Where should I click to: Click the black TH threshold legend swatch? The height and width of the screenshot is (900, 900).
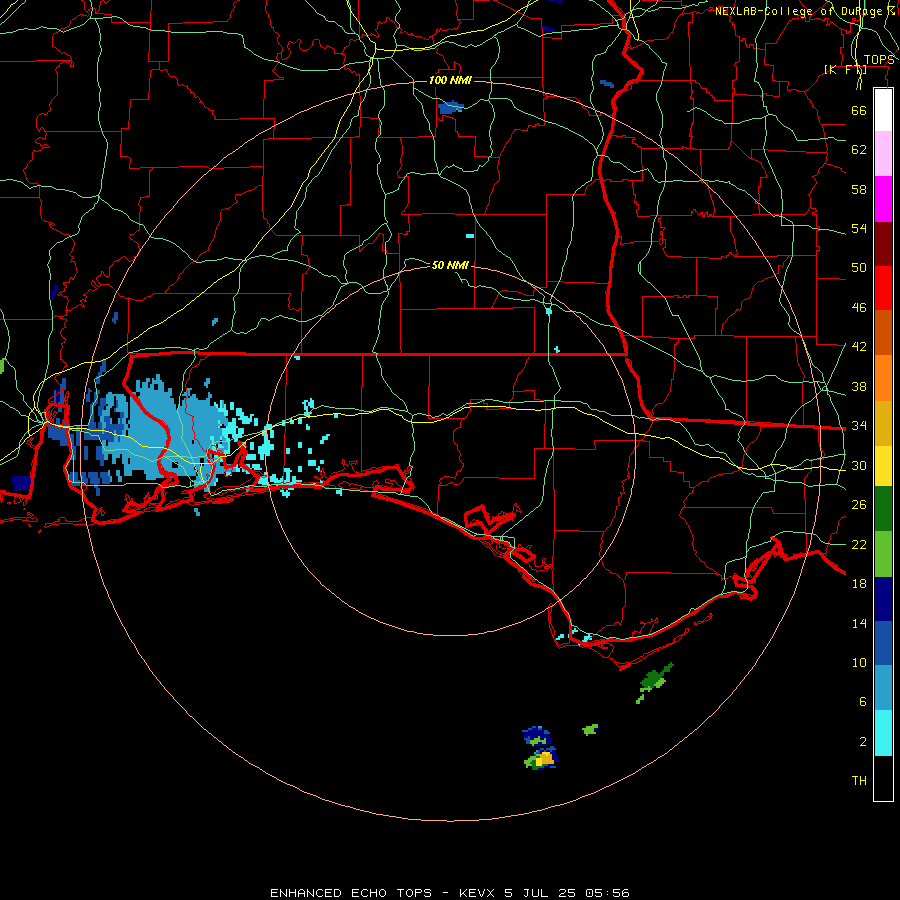(883, 778)
